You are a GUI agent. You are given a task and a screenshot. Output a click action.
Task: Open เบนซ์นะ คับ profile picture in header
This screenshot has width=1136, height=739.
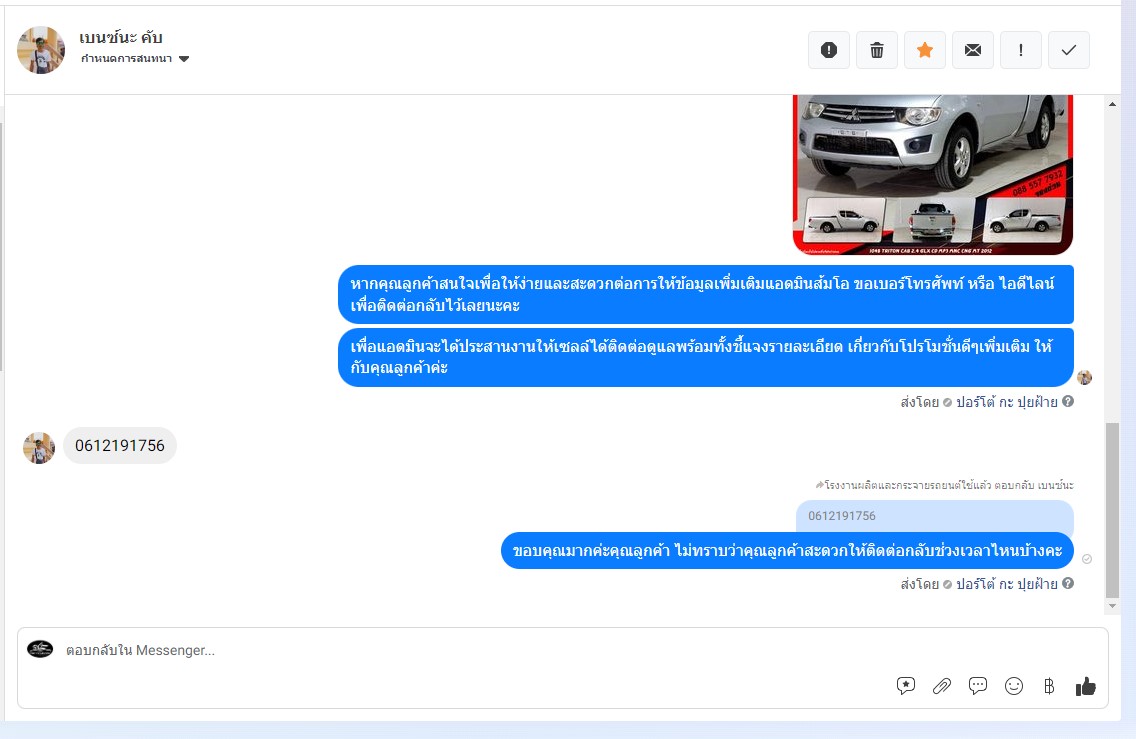41,50
